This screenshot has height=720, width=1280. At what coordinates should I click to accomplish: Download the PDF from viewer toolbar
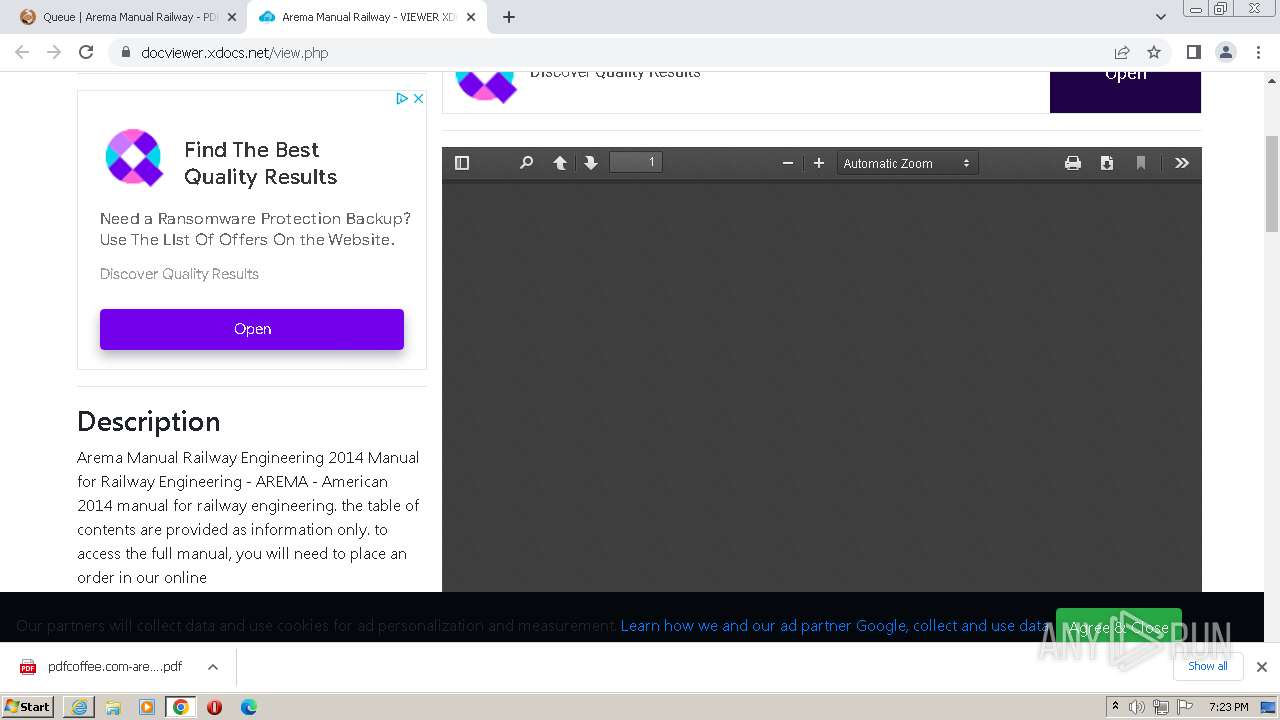(x=1107, y=163)
